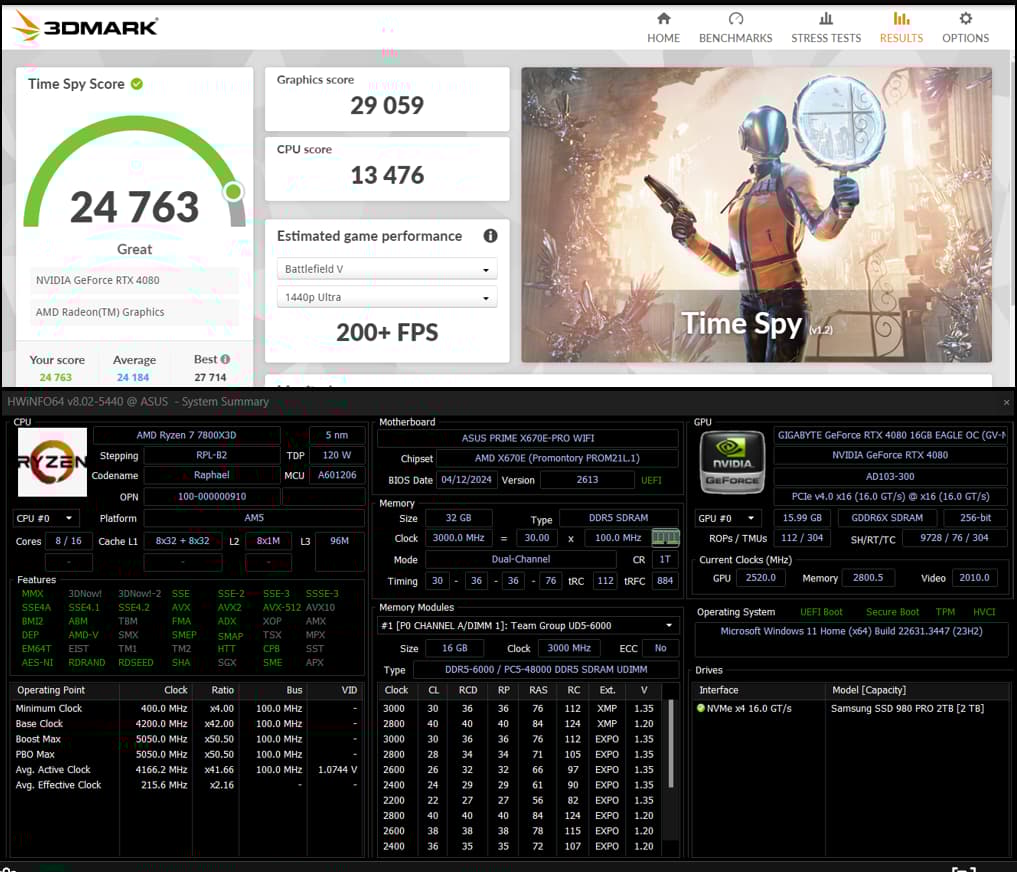Click the green memory chip icon

click(x=665, y=537)
